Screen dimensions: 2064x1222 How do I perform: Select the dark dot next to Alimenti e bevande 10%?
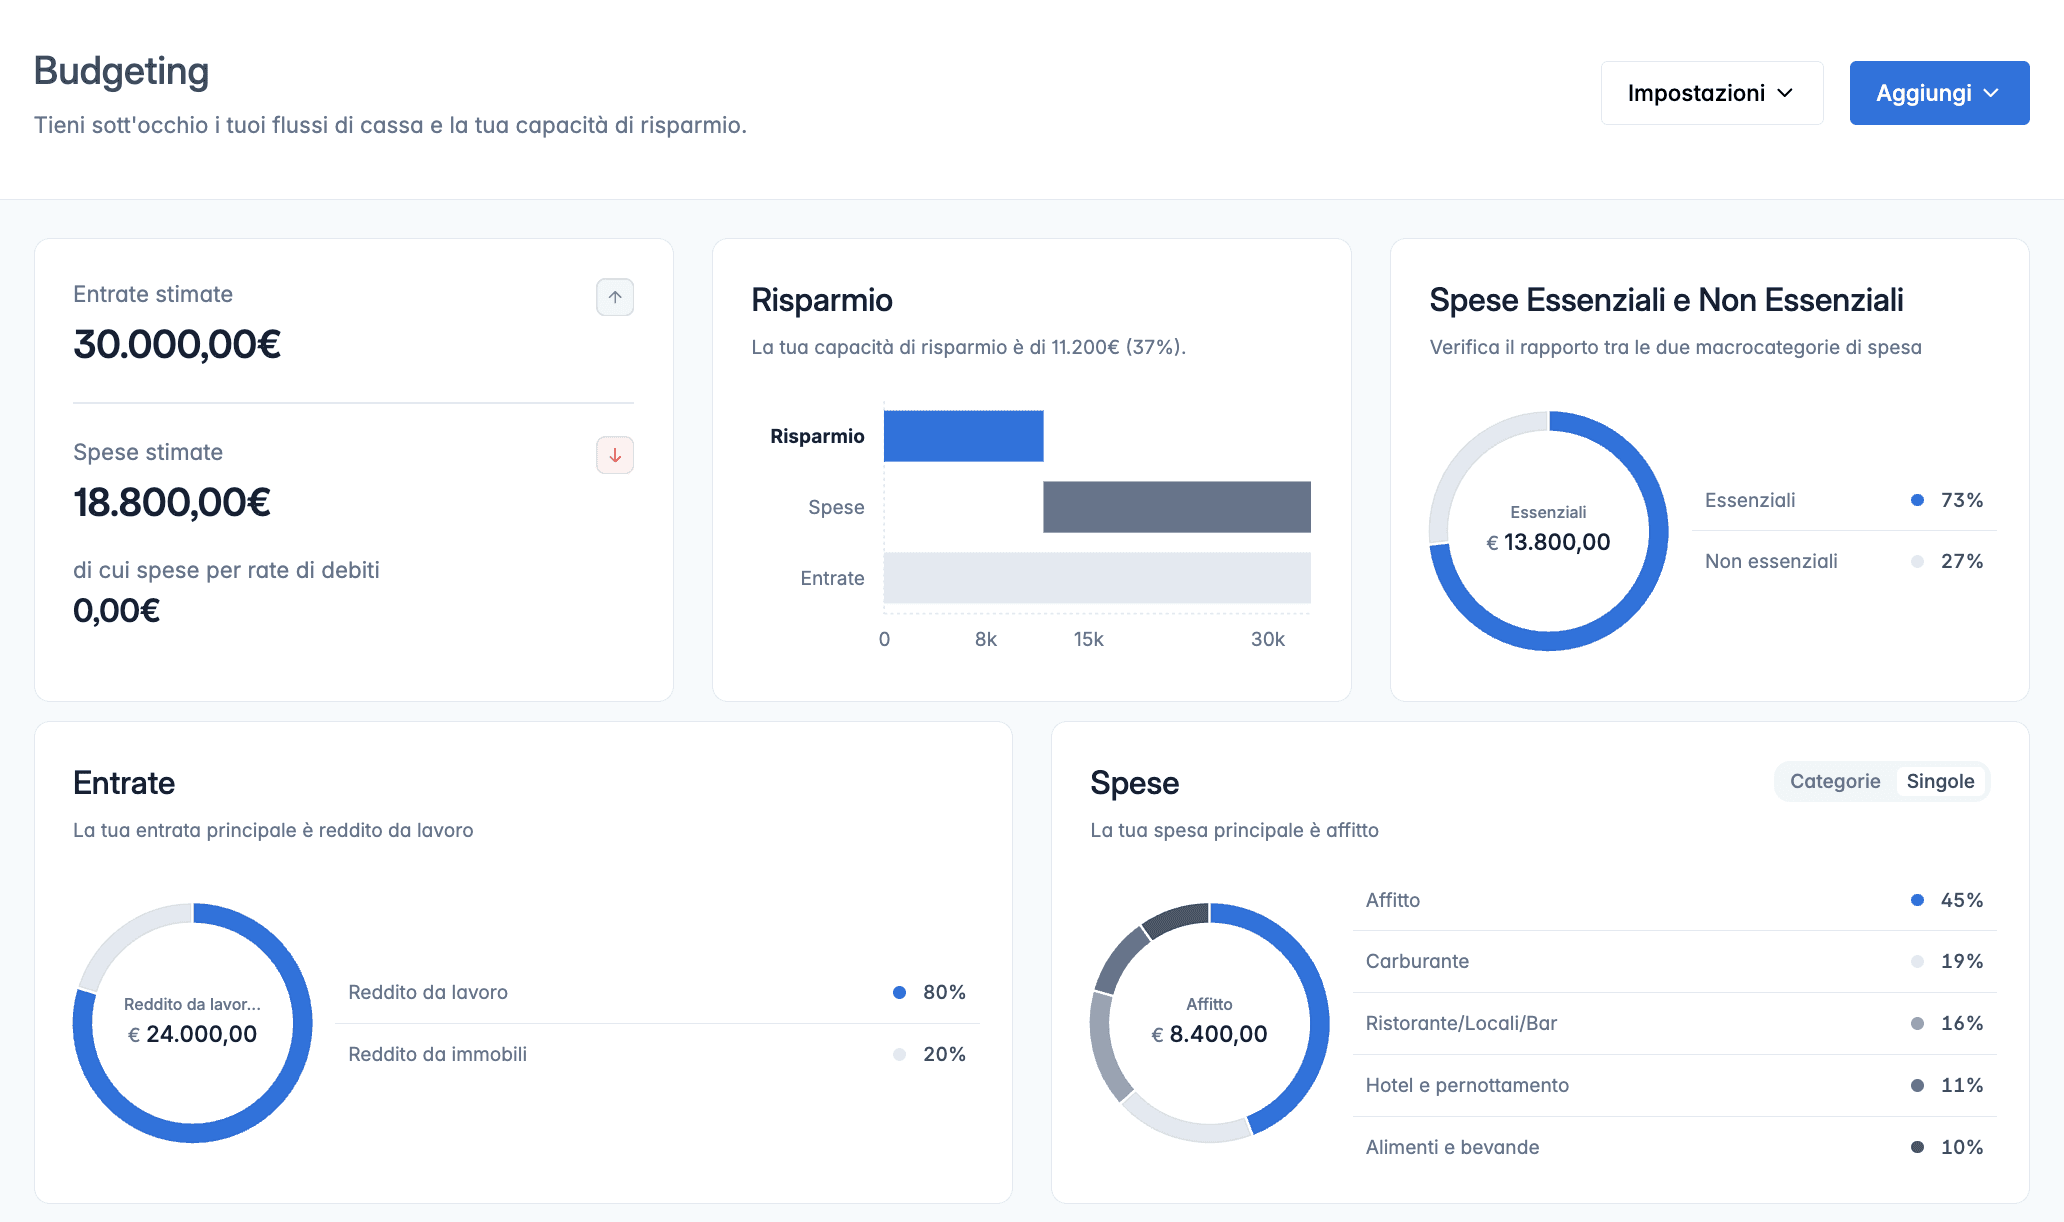coord(1917,1147)
